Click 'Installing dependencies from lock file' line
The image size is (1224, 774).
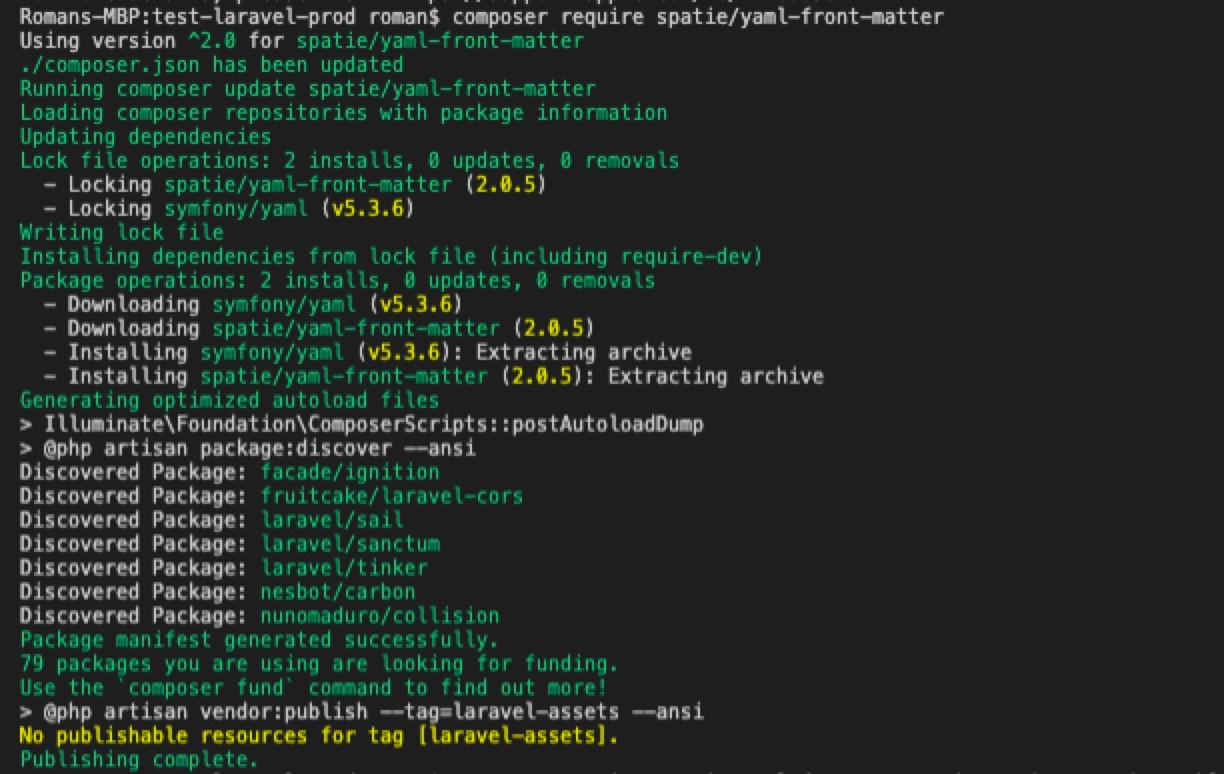[392, 257]
